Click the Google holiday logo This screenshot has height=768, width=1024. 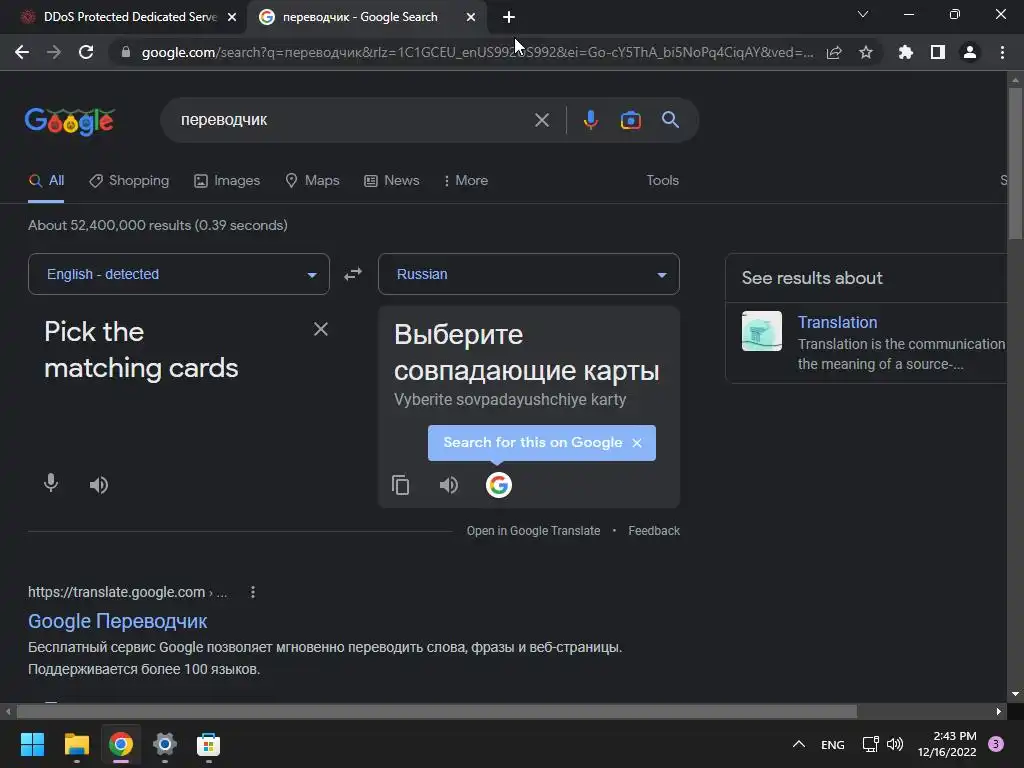70,121
